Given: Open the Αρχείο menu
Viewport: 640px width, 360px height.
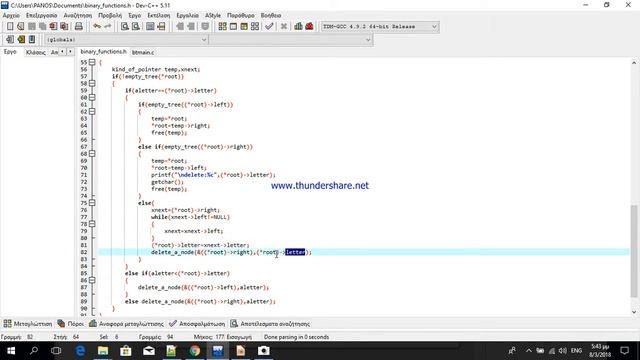Looking at the screenshot, I should pyautogui.click(x=11, y=16).
